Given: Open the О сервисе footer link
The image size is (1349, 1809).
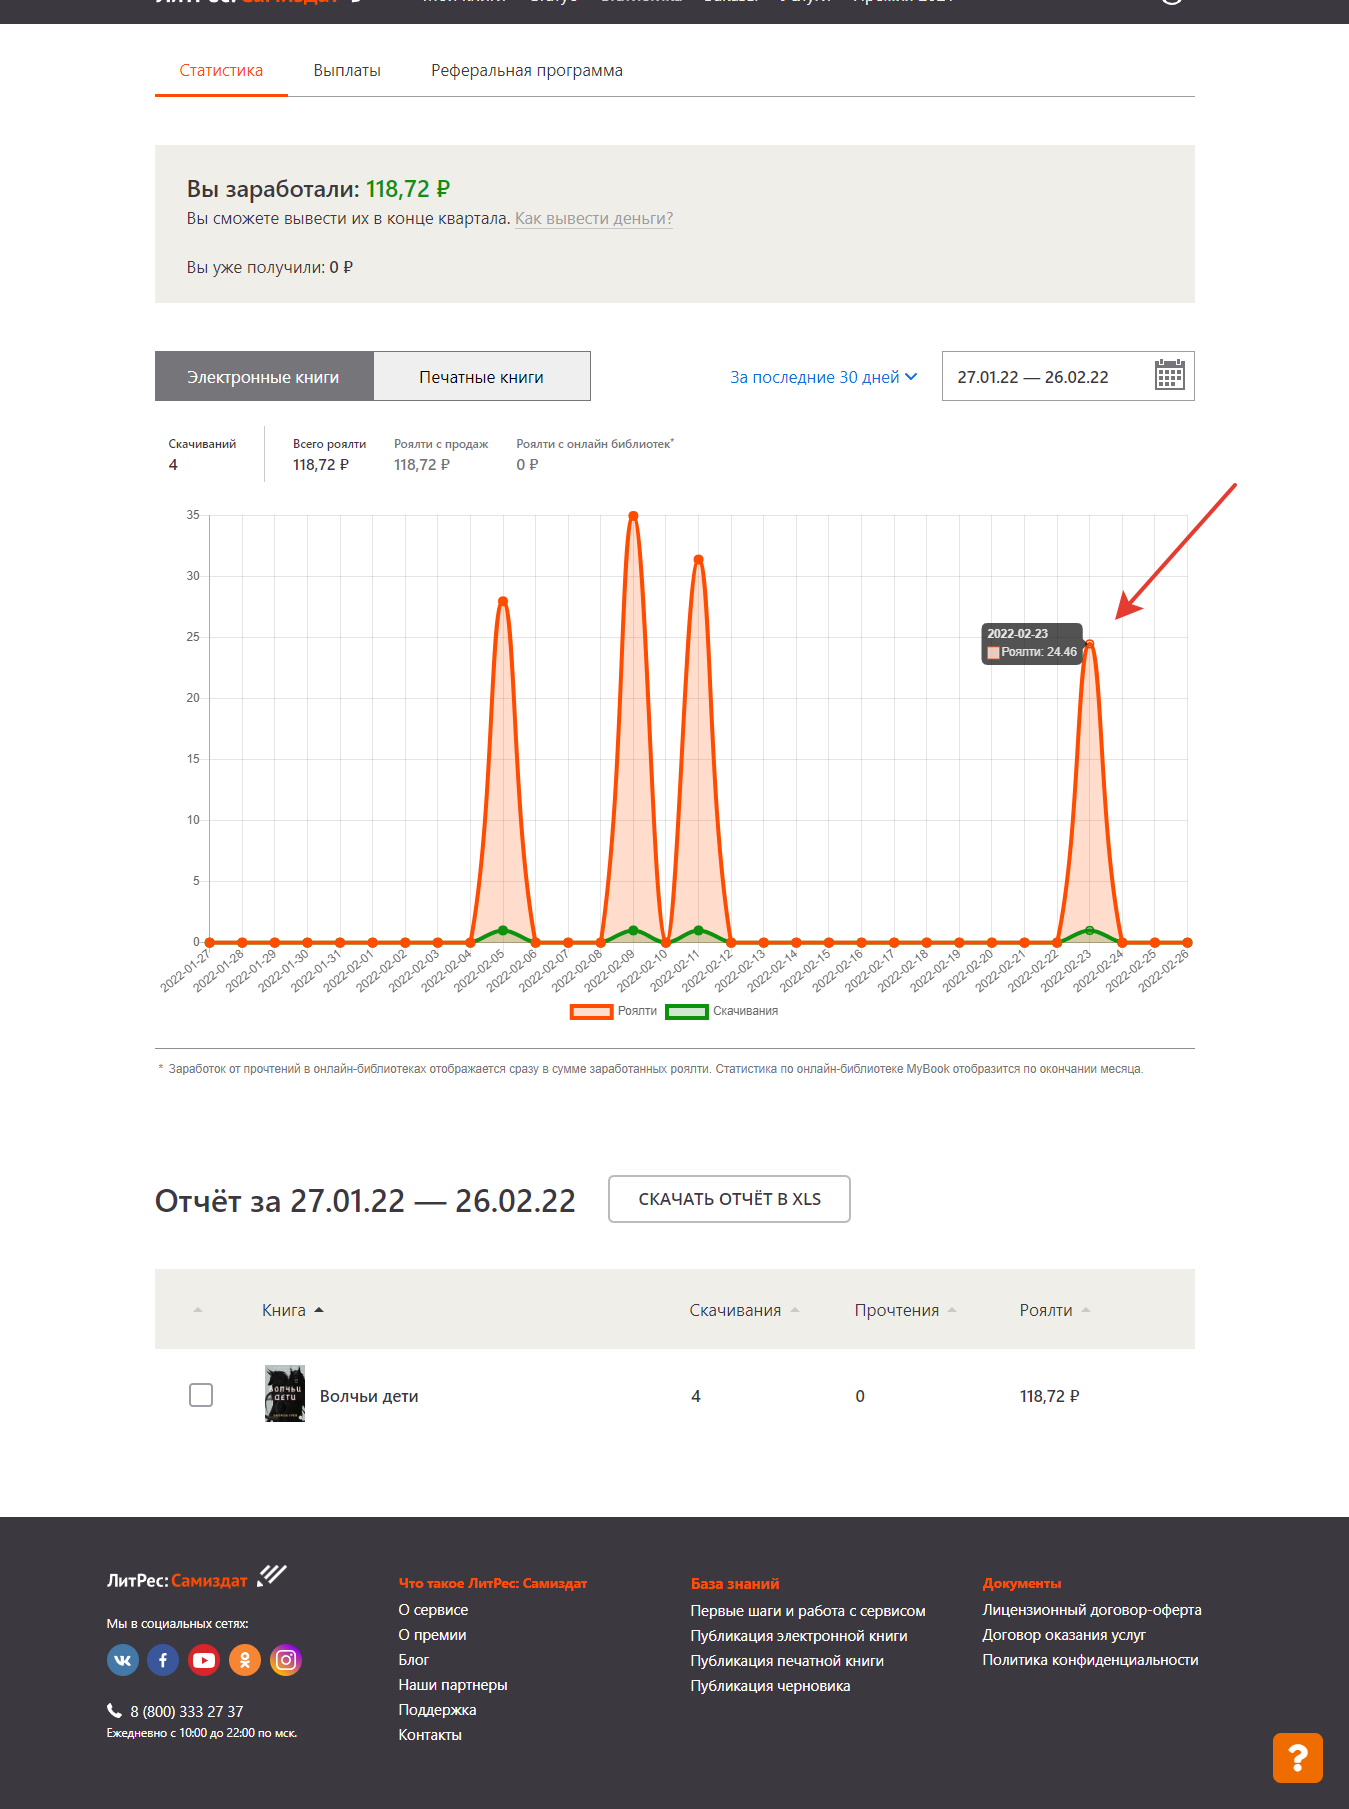Looking at the screenshot, I should point(433,1610).
